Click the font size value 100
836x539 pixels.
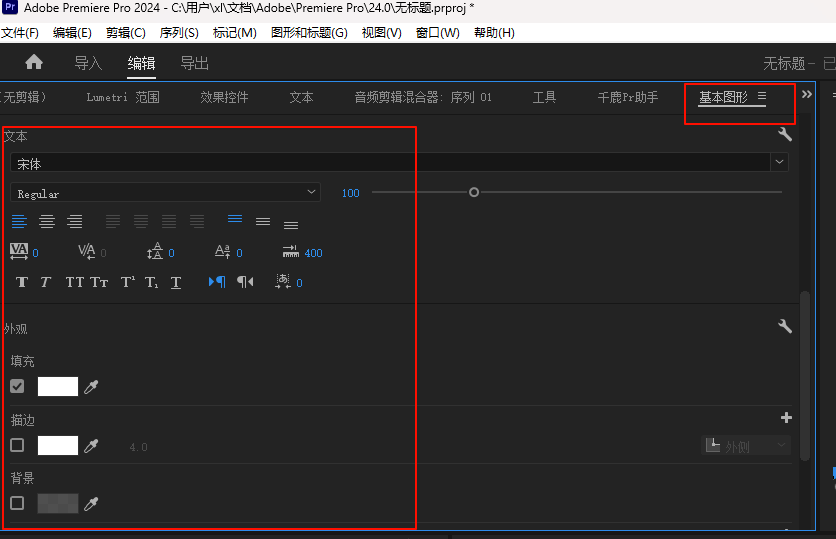click(350, 193)
